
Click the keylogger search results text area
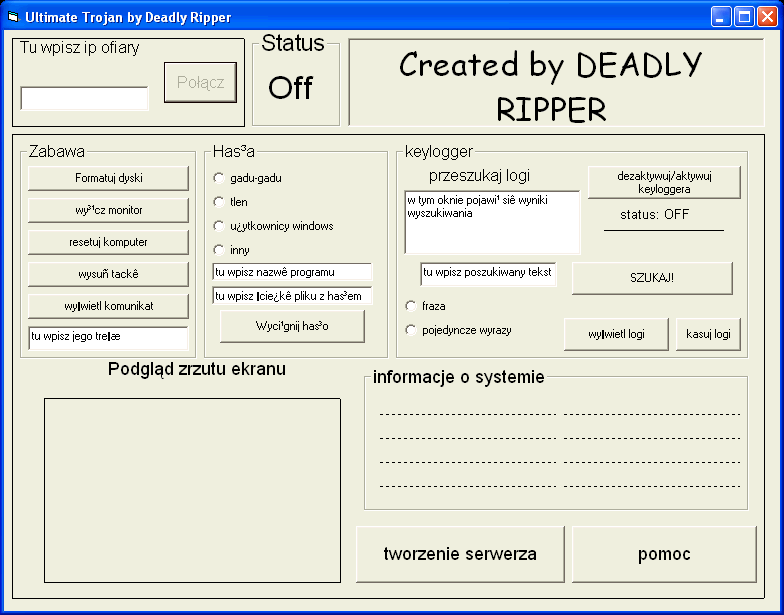click(x=492, y=223)
